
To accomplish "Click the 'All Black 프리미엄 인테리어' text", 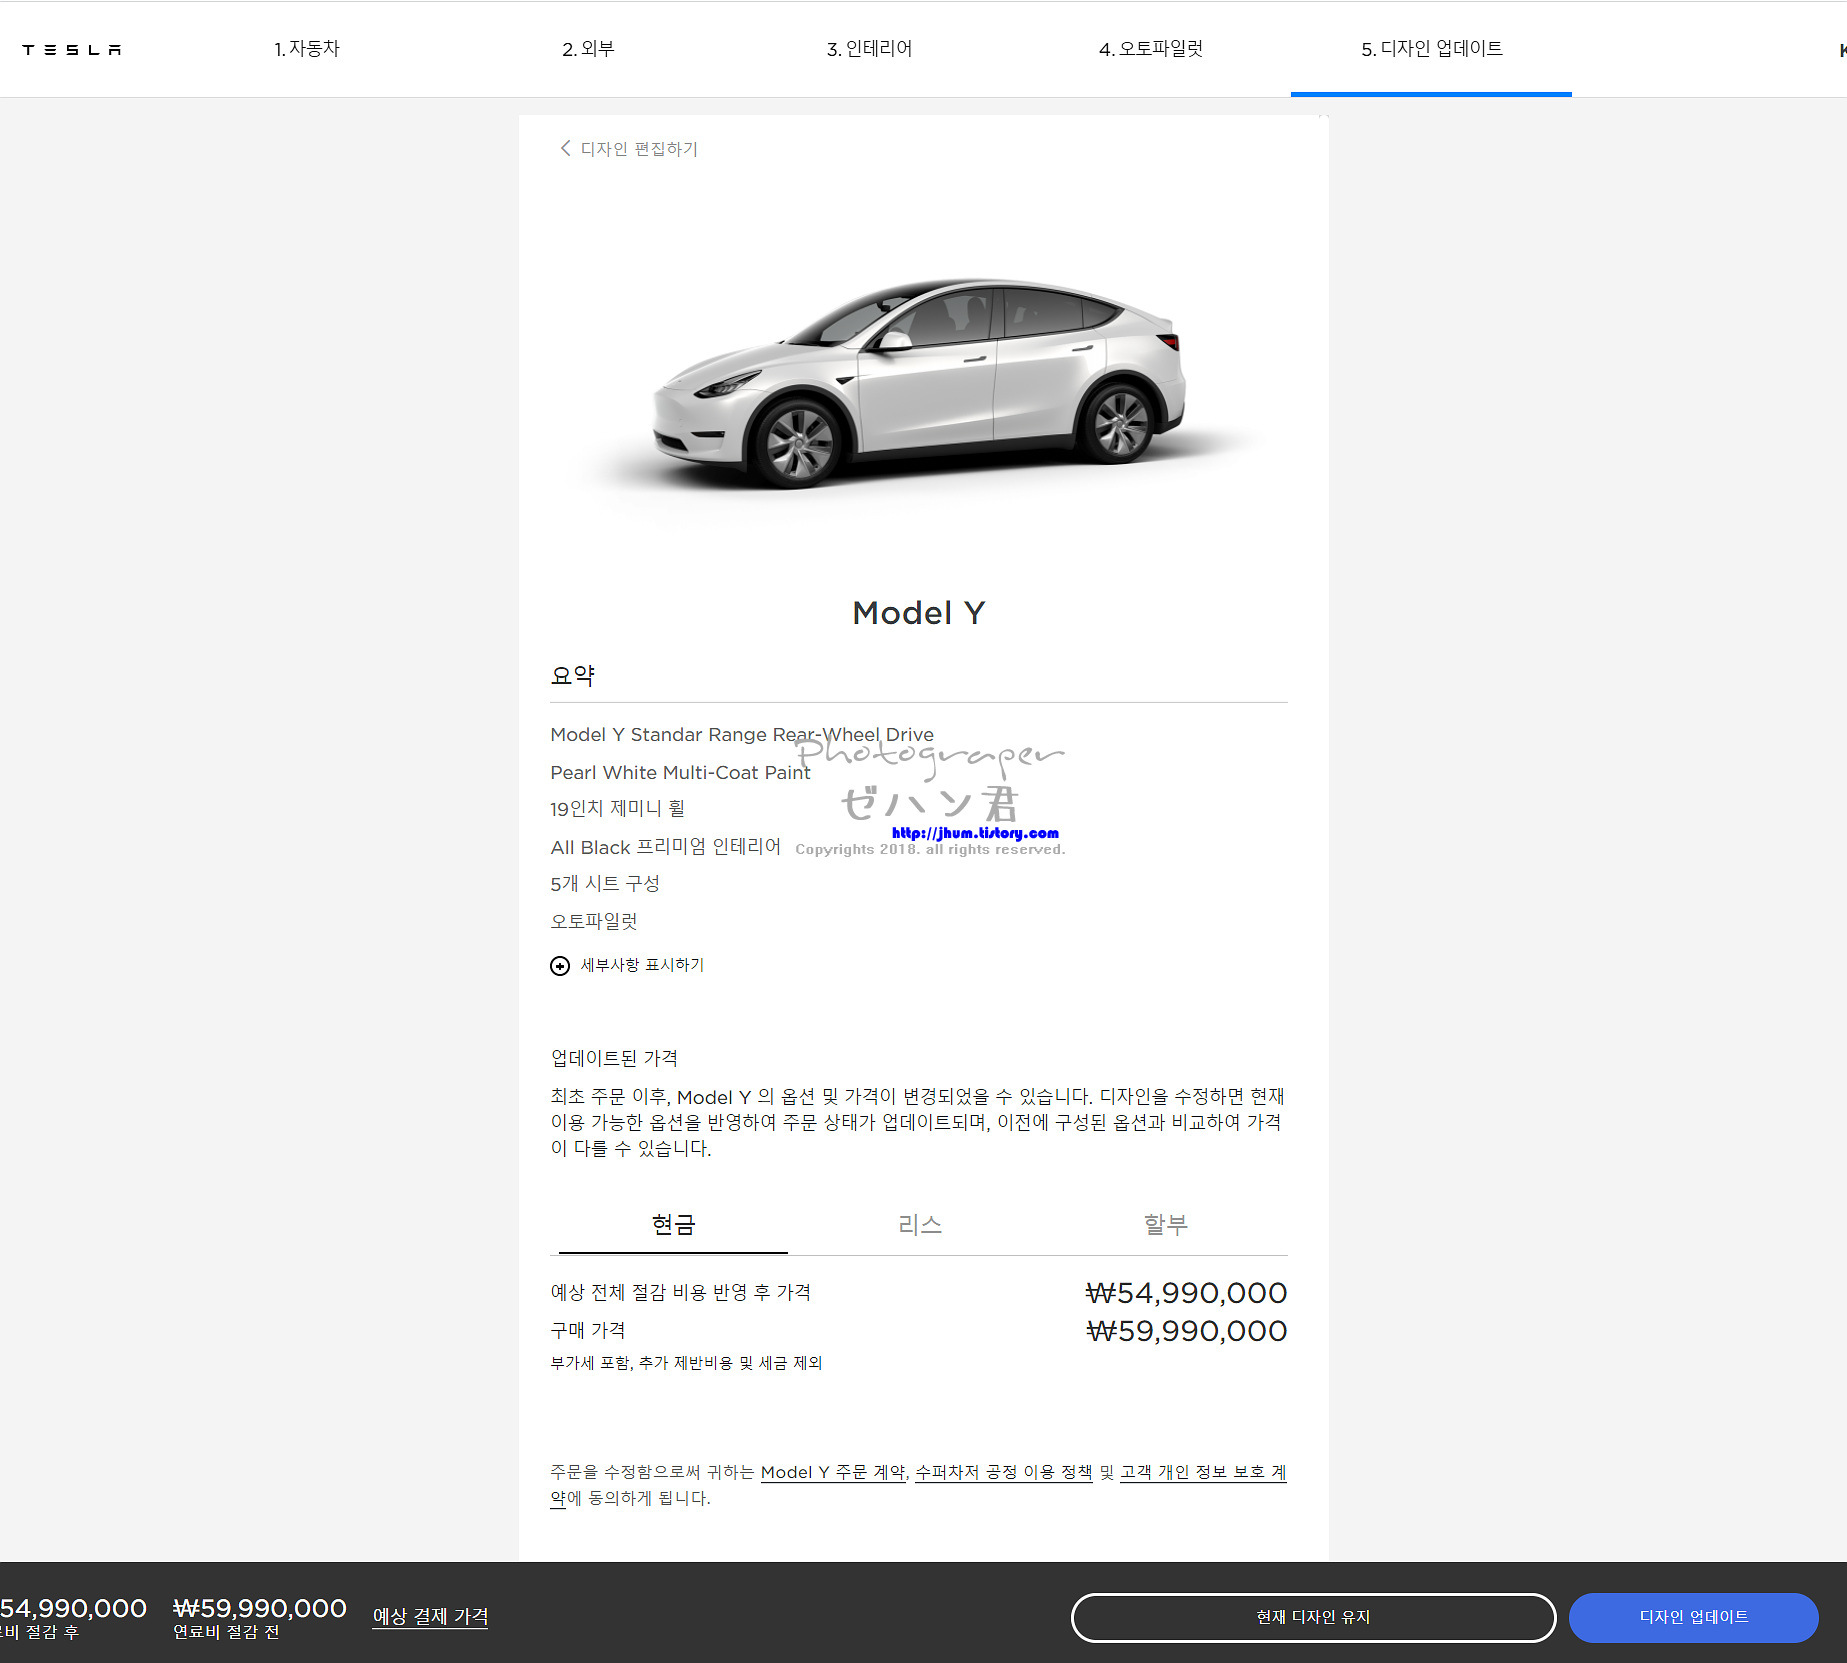I will [x=665, y=847].
